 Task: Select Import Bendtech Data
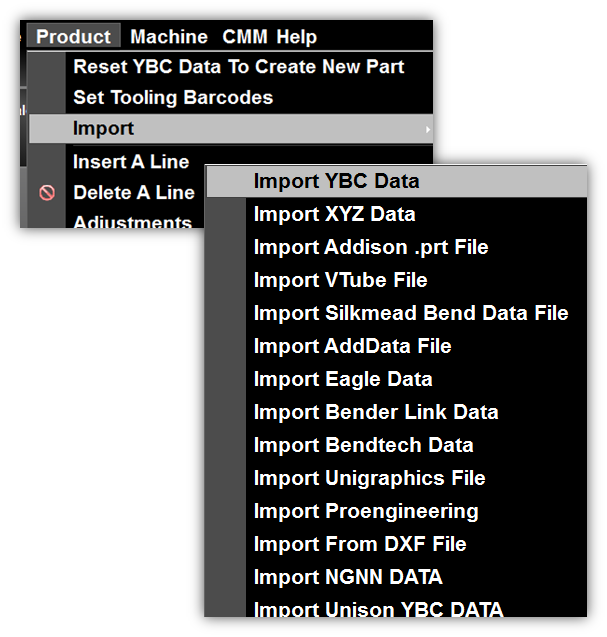(x=363, y=445)
